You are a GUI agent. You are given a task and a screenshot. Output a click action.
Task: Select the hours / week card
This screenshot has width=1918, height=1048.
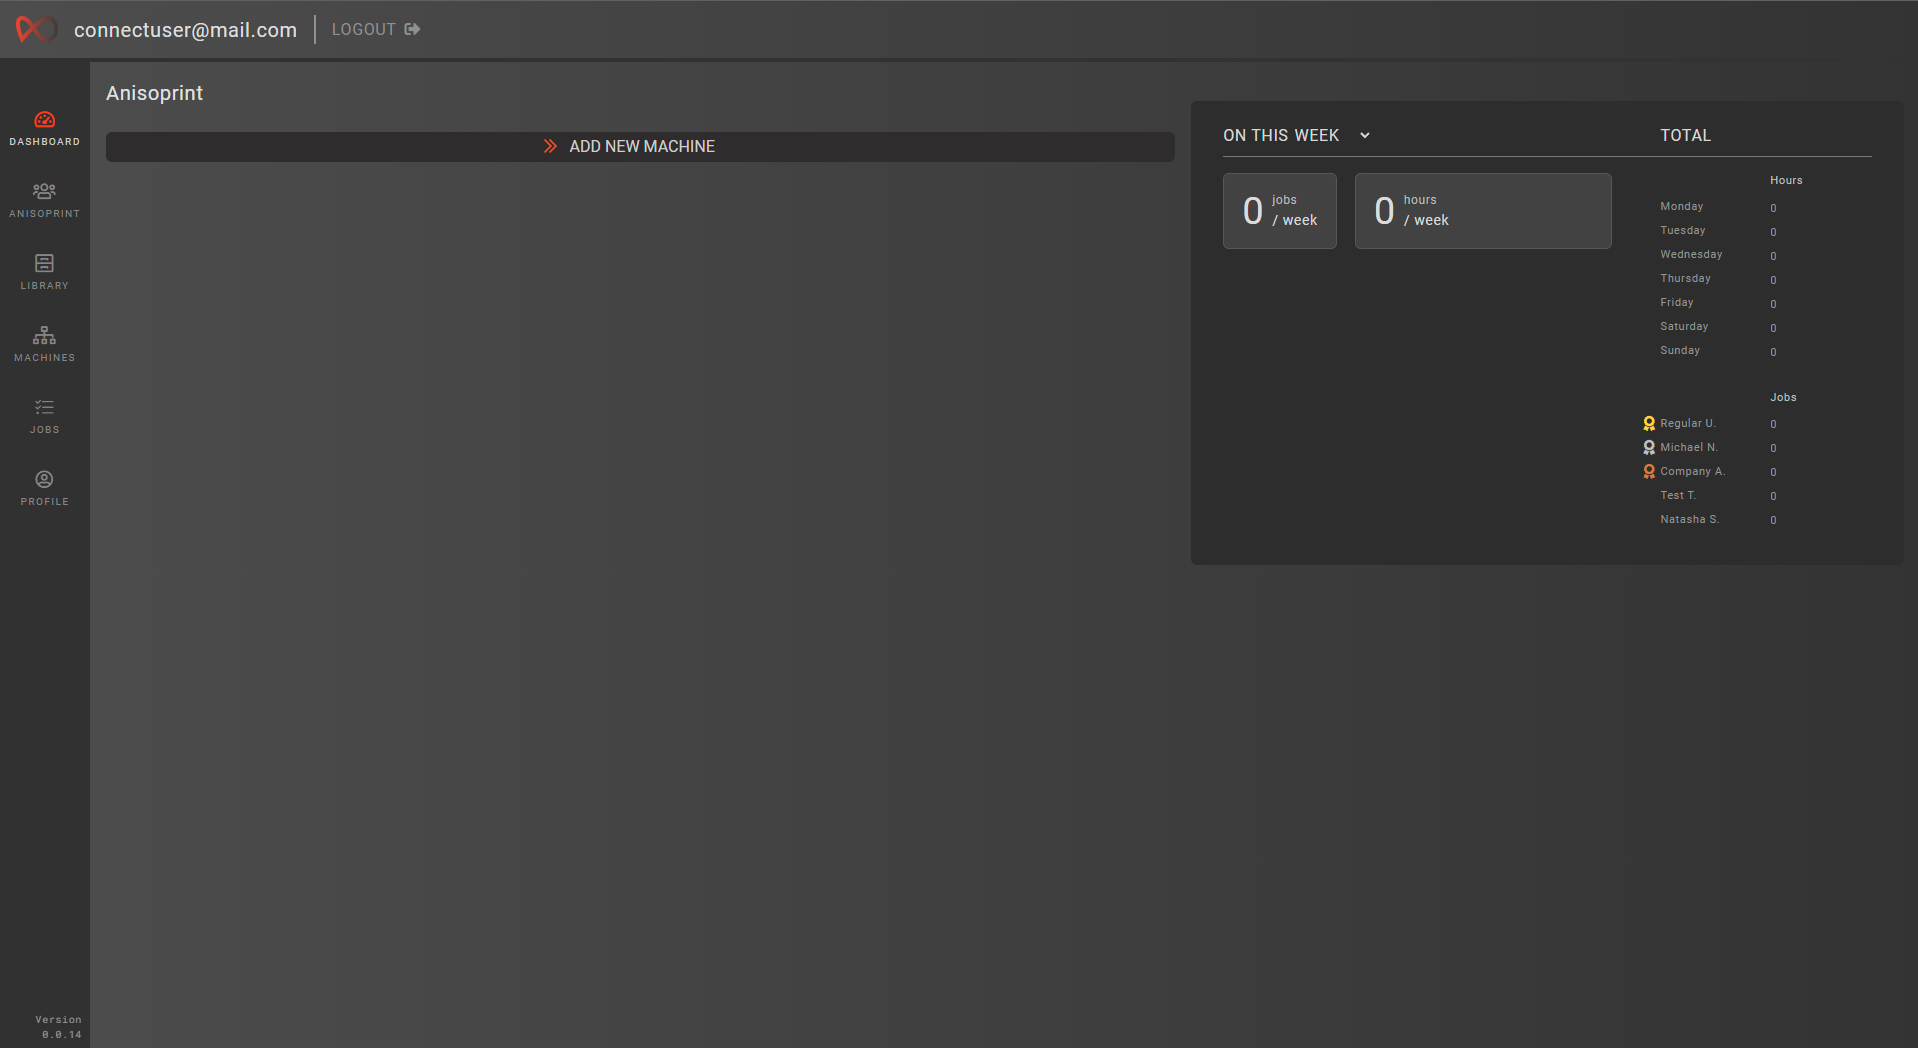click(x=1483, y=211)
